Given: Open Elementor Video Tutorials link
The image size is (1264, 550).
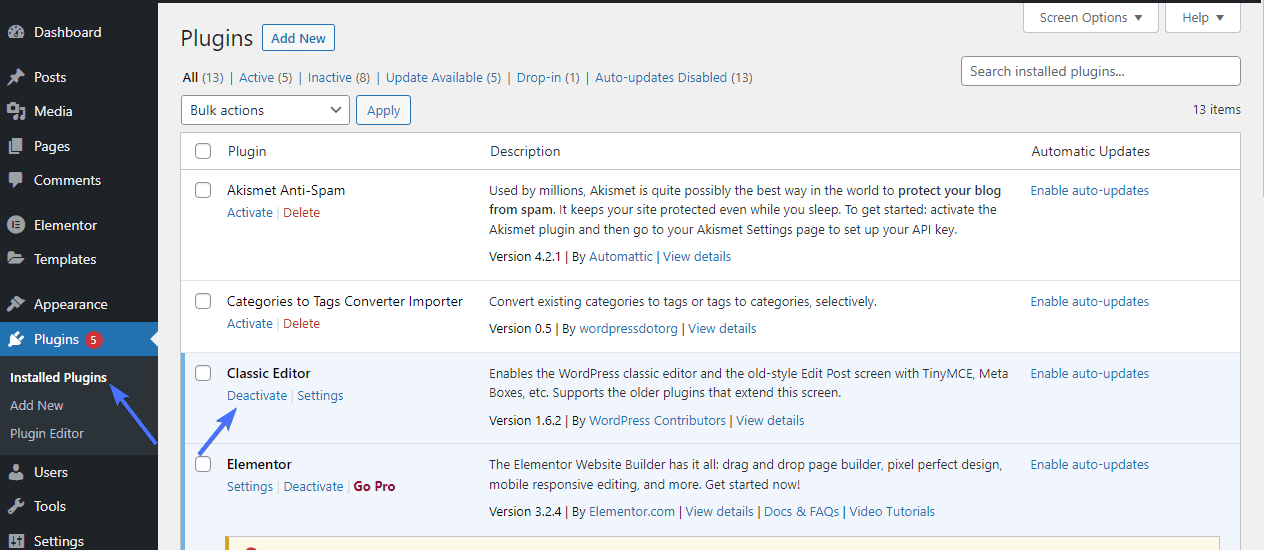Looking at the screenshot, I should tap(894, 511).
